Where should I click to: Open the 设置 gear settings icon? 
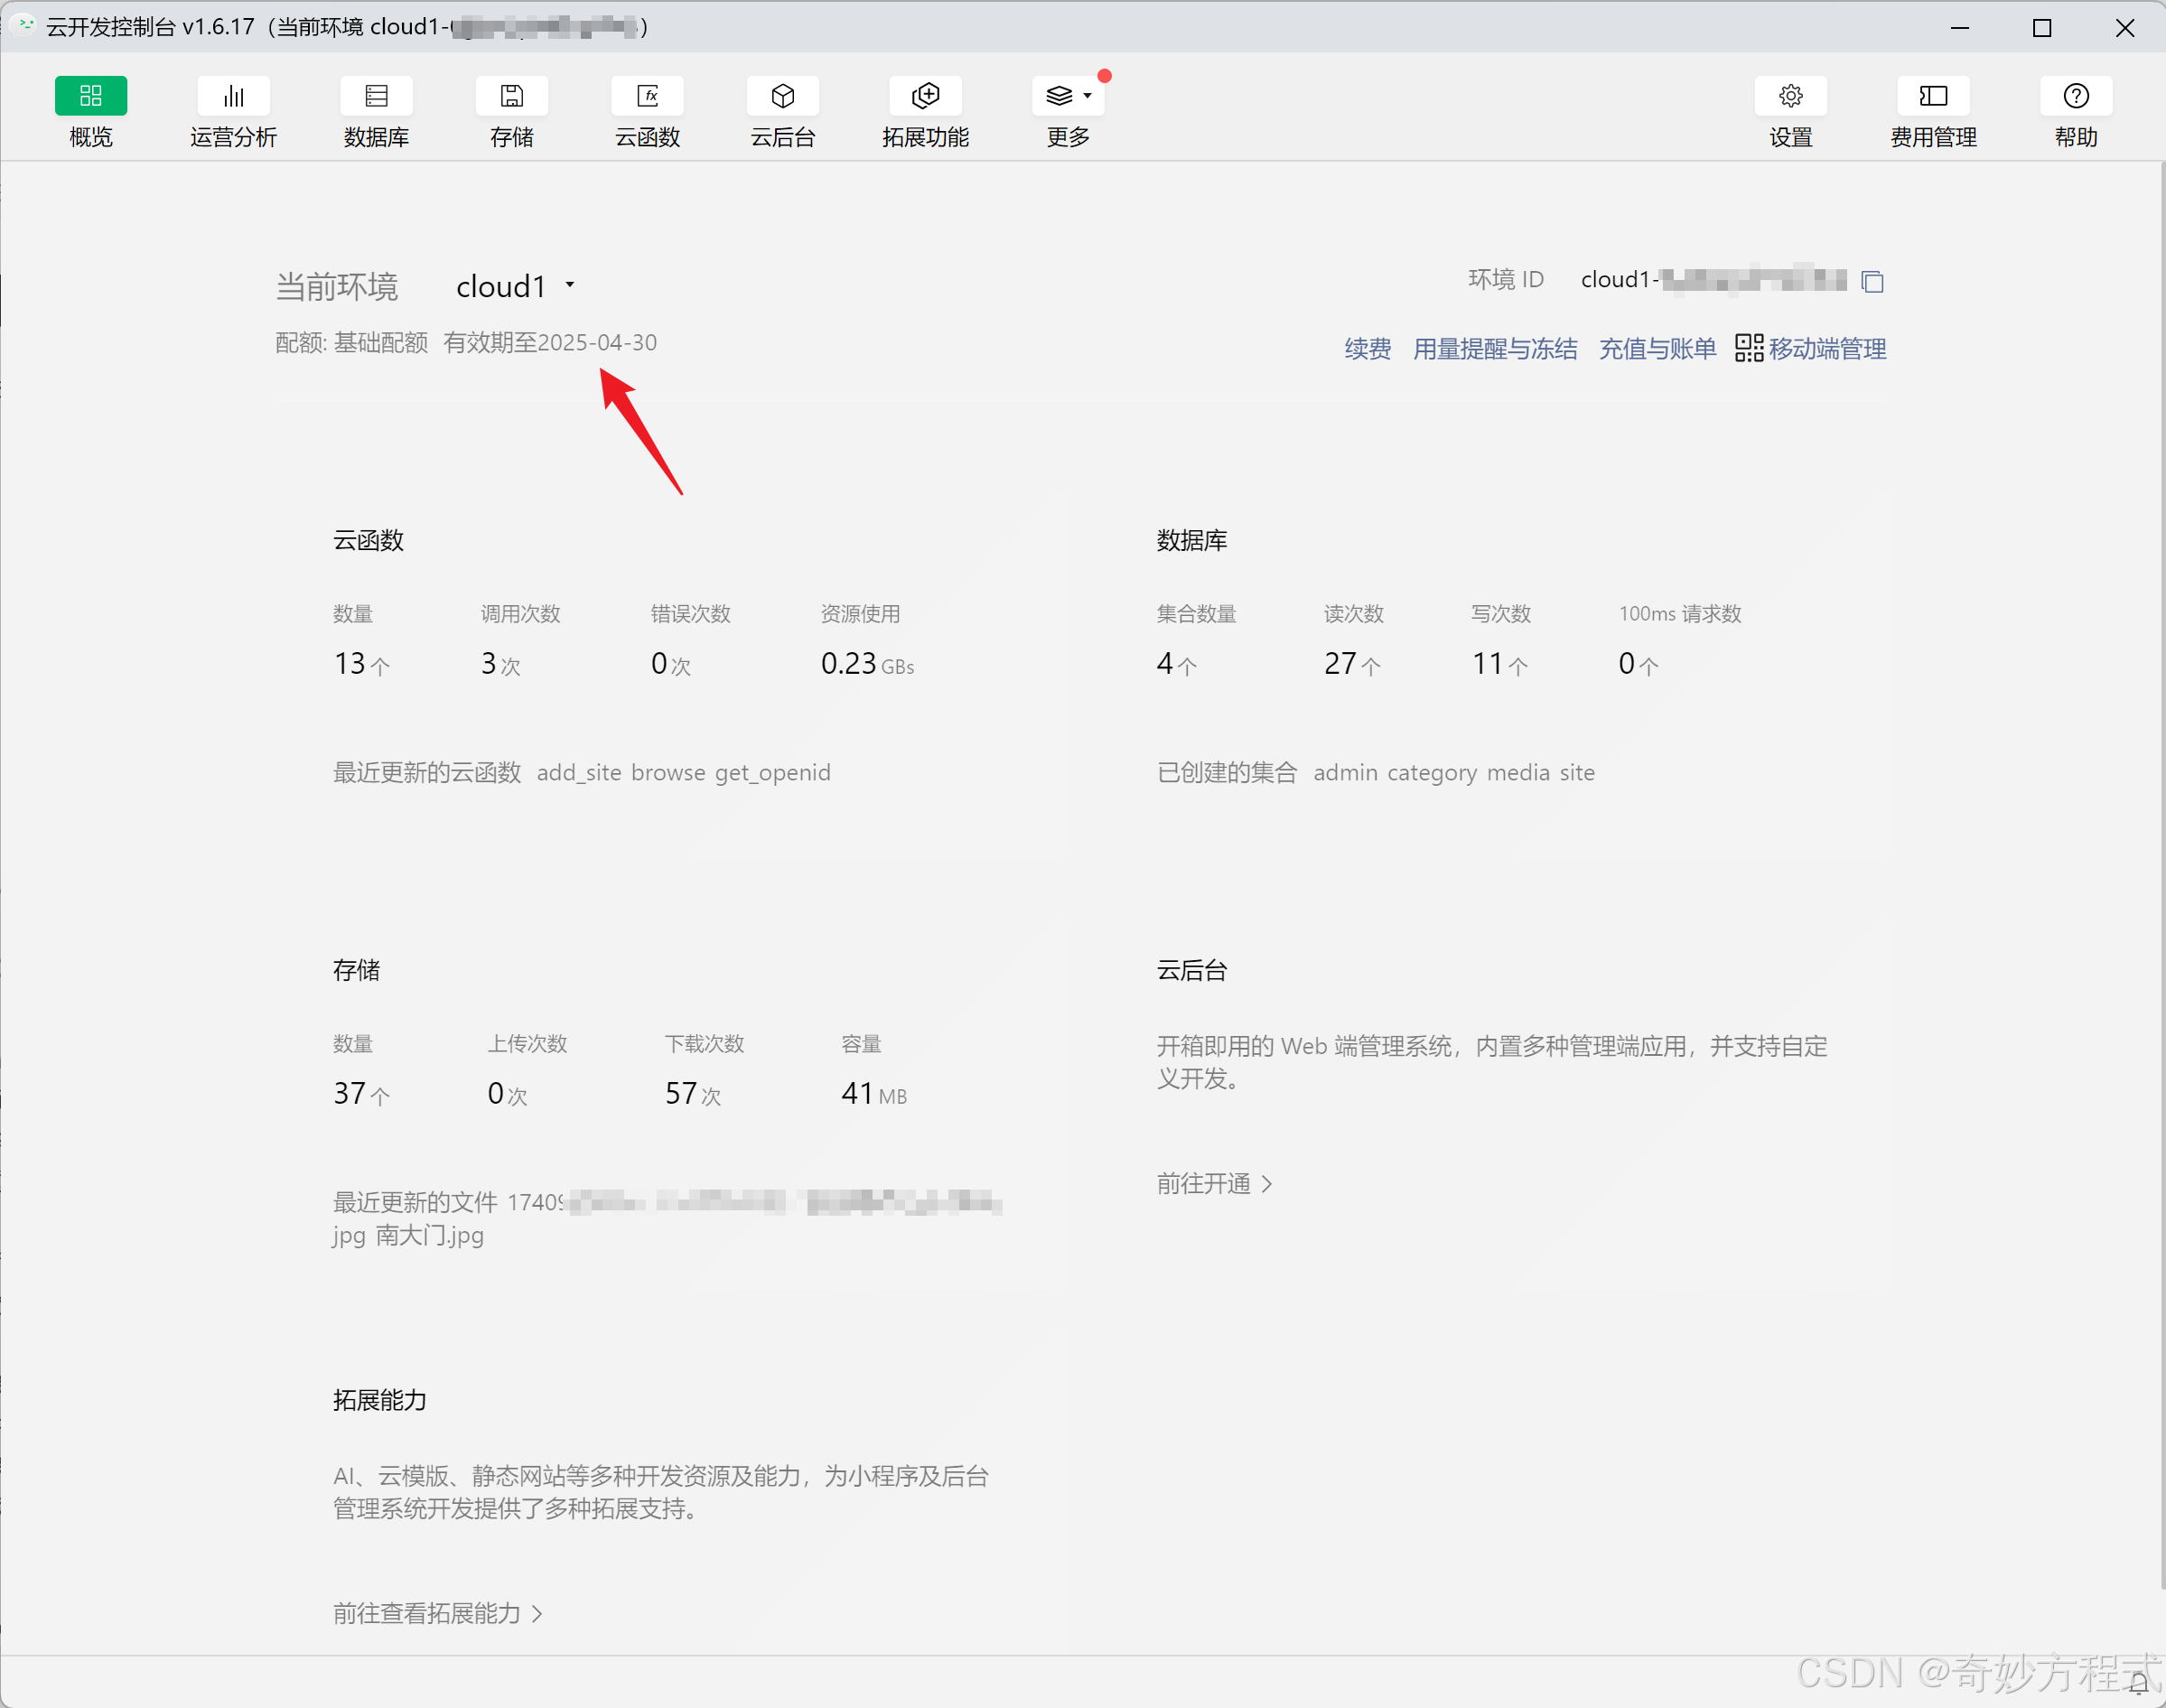(x=1790, y=96)
